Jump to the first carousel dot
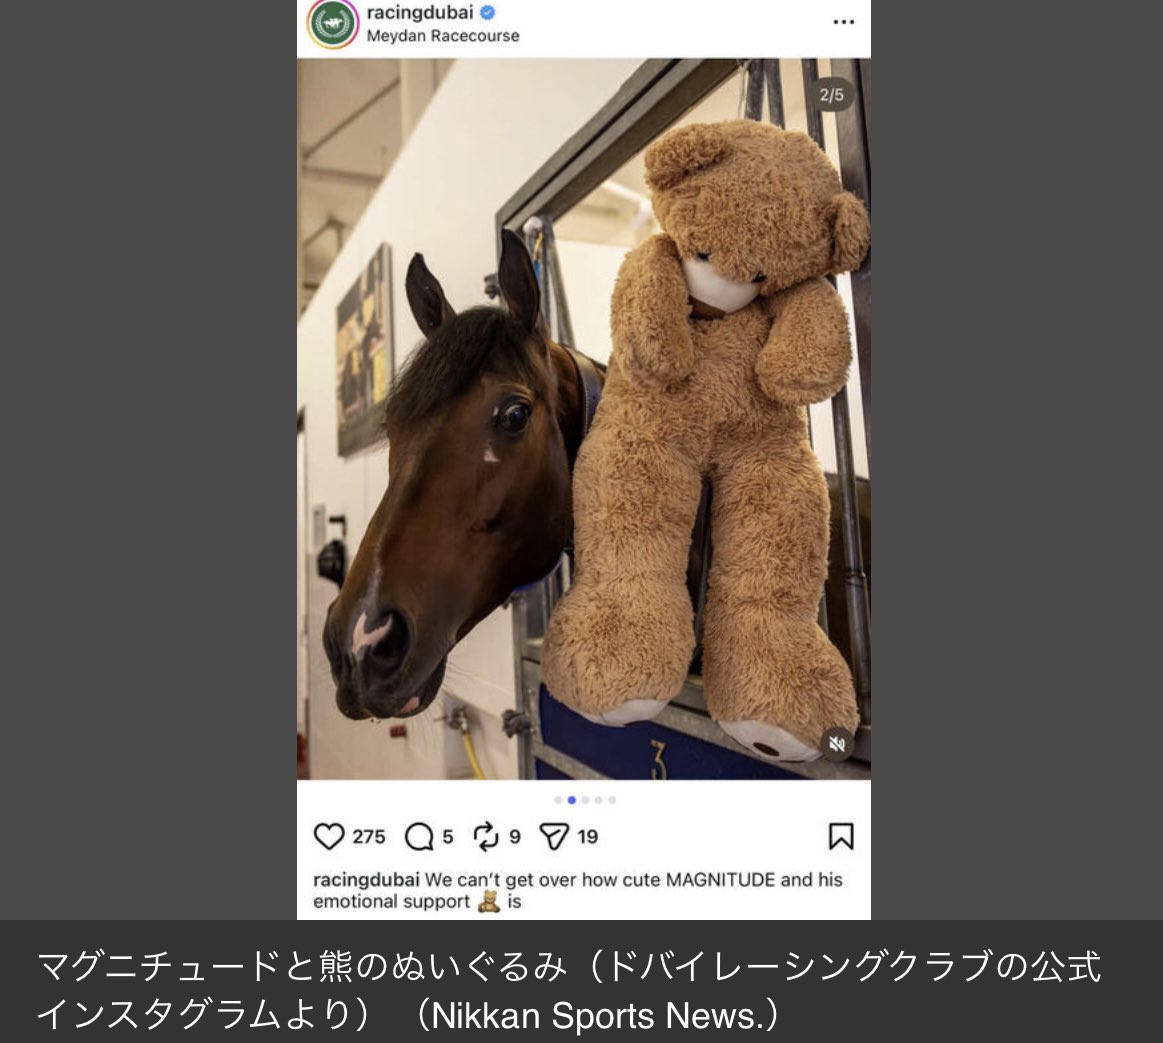 (558, 800)
